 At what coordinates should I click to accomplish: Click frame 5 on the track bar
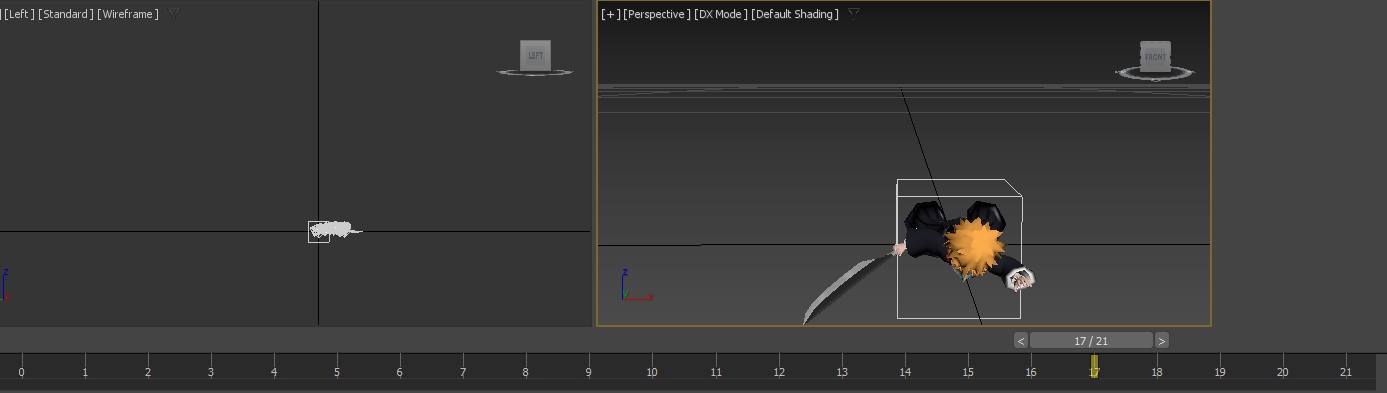coord(337,372)
